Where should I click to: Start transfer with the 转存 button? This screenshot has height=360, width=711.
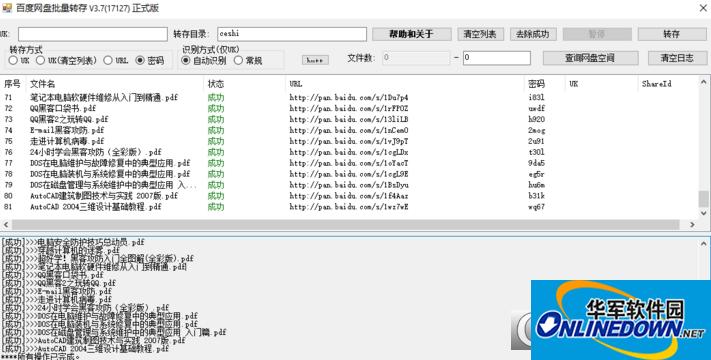coord(672,34)
